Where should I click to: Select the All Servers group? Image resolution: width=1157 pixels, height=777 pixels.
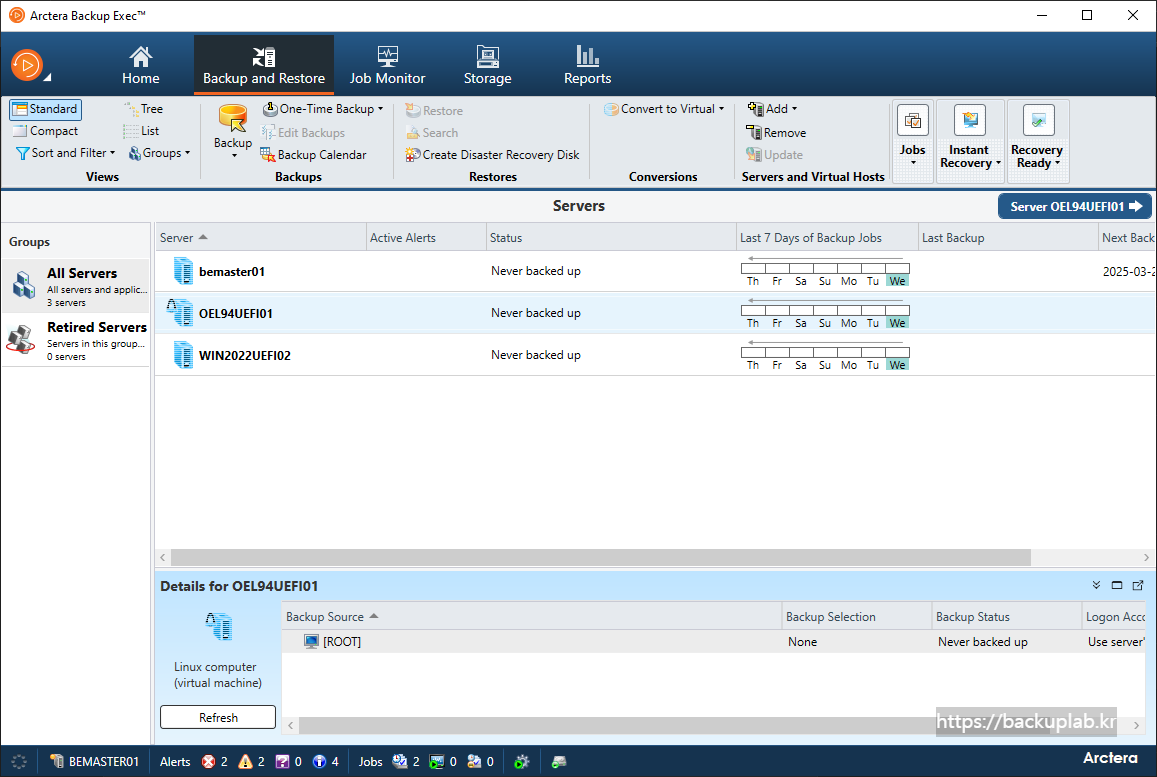(77, 286)
